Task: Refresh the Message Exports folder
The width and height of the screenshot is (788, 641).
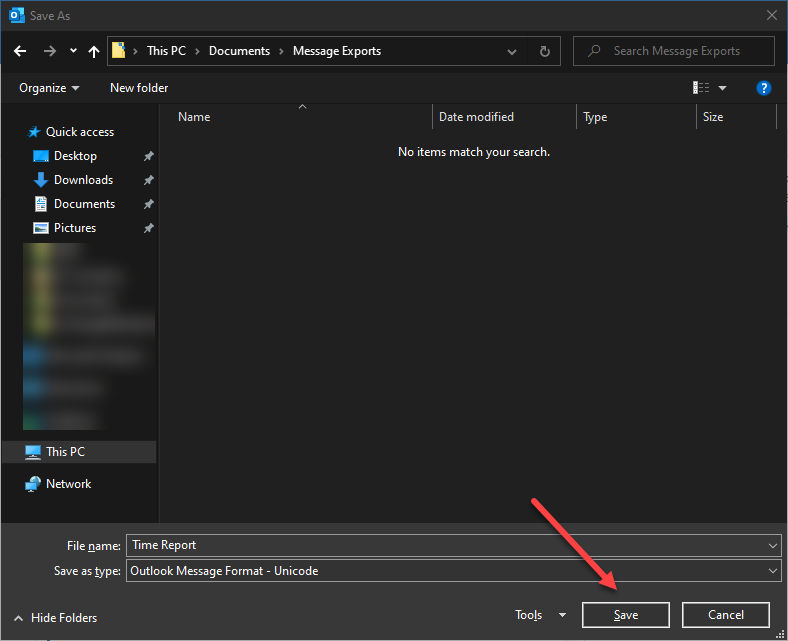Action: [x=544, y=51]
